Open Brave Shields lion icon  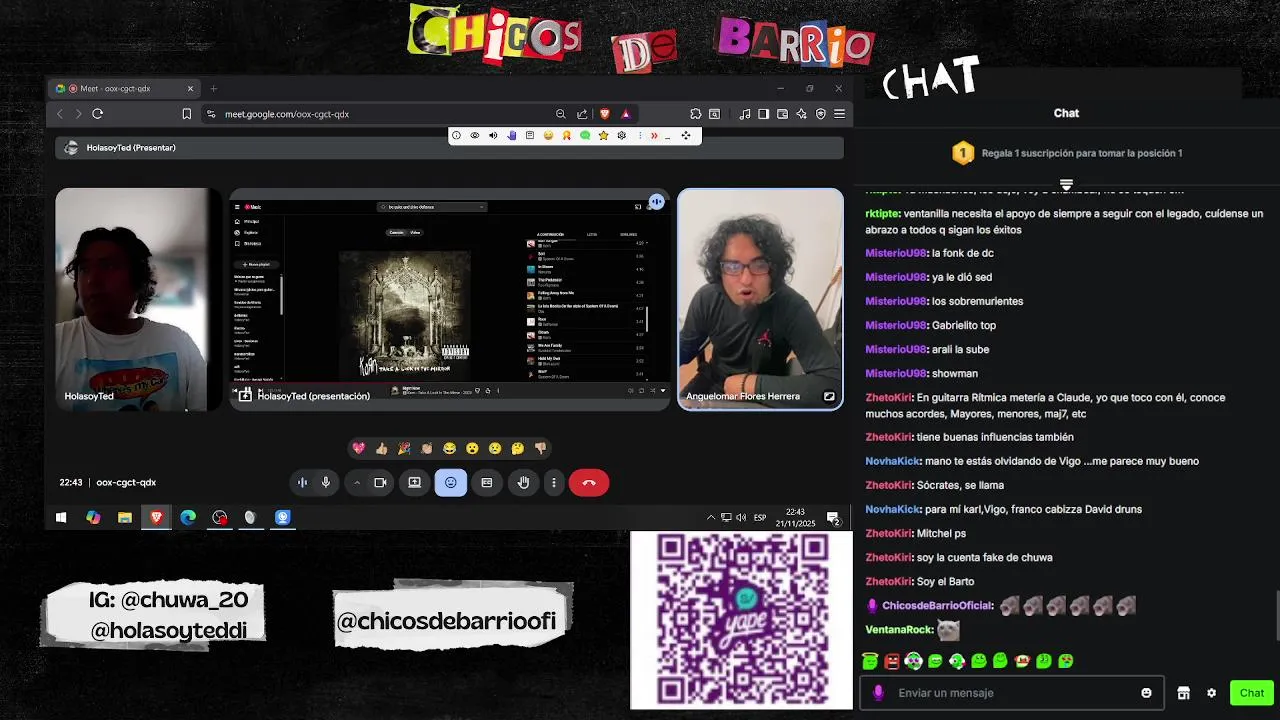(604, 114)
